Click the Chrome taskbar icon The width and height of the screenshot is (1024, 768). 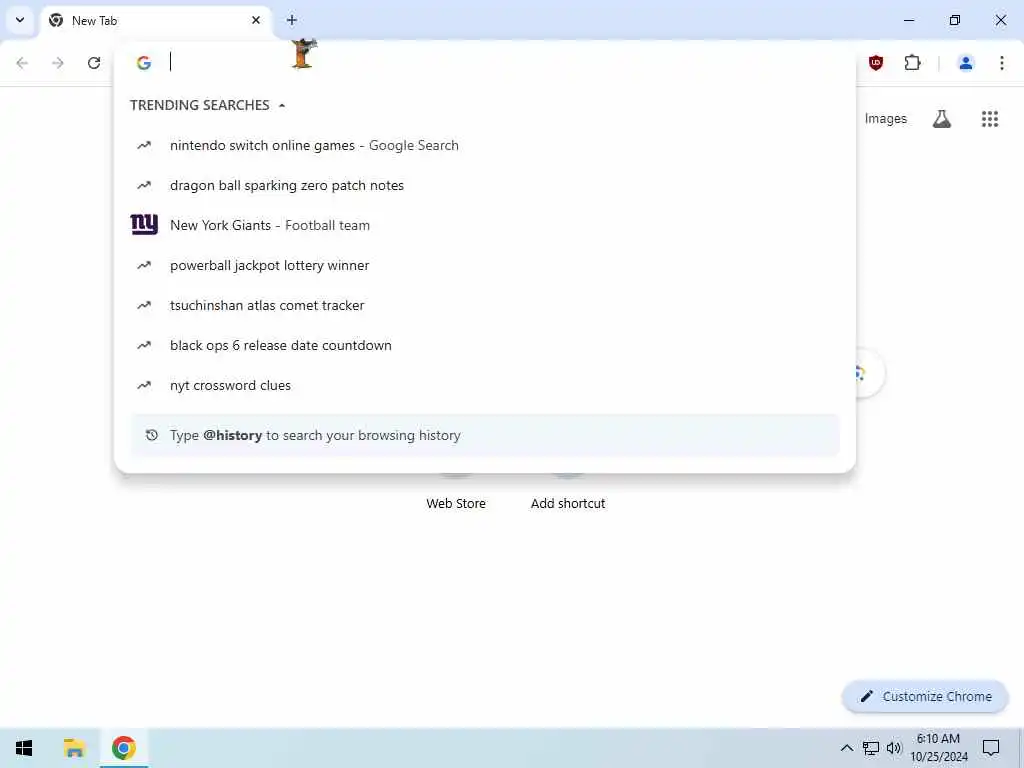coord(123,748)
